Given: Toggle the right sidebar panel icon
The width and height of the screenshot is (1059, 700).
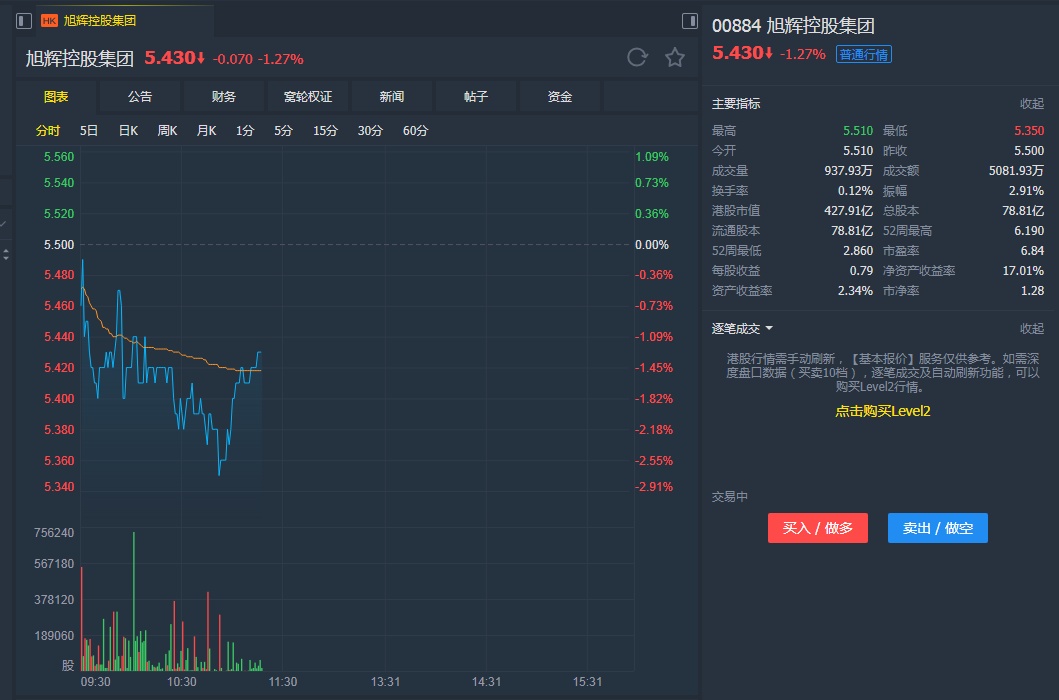Looking at the screenshot, I should (x=689, y=20).
